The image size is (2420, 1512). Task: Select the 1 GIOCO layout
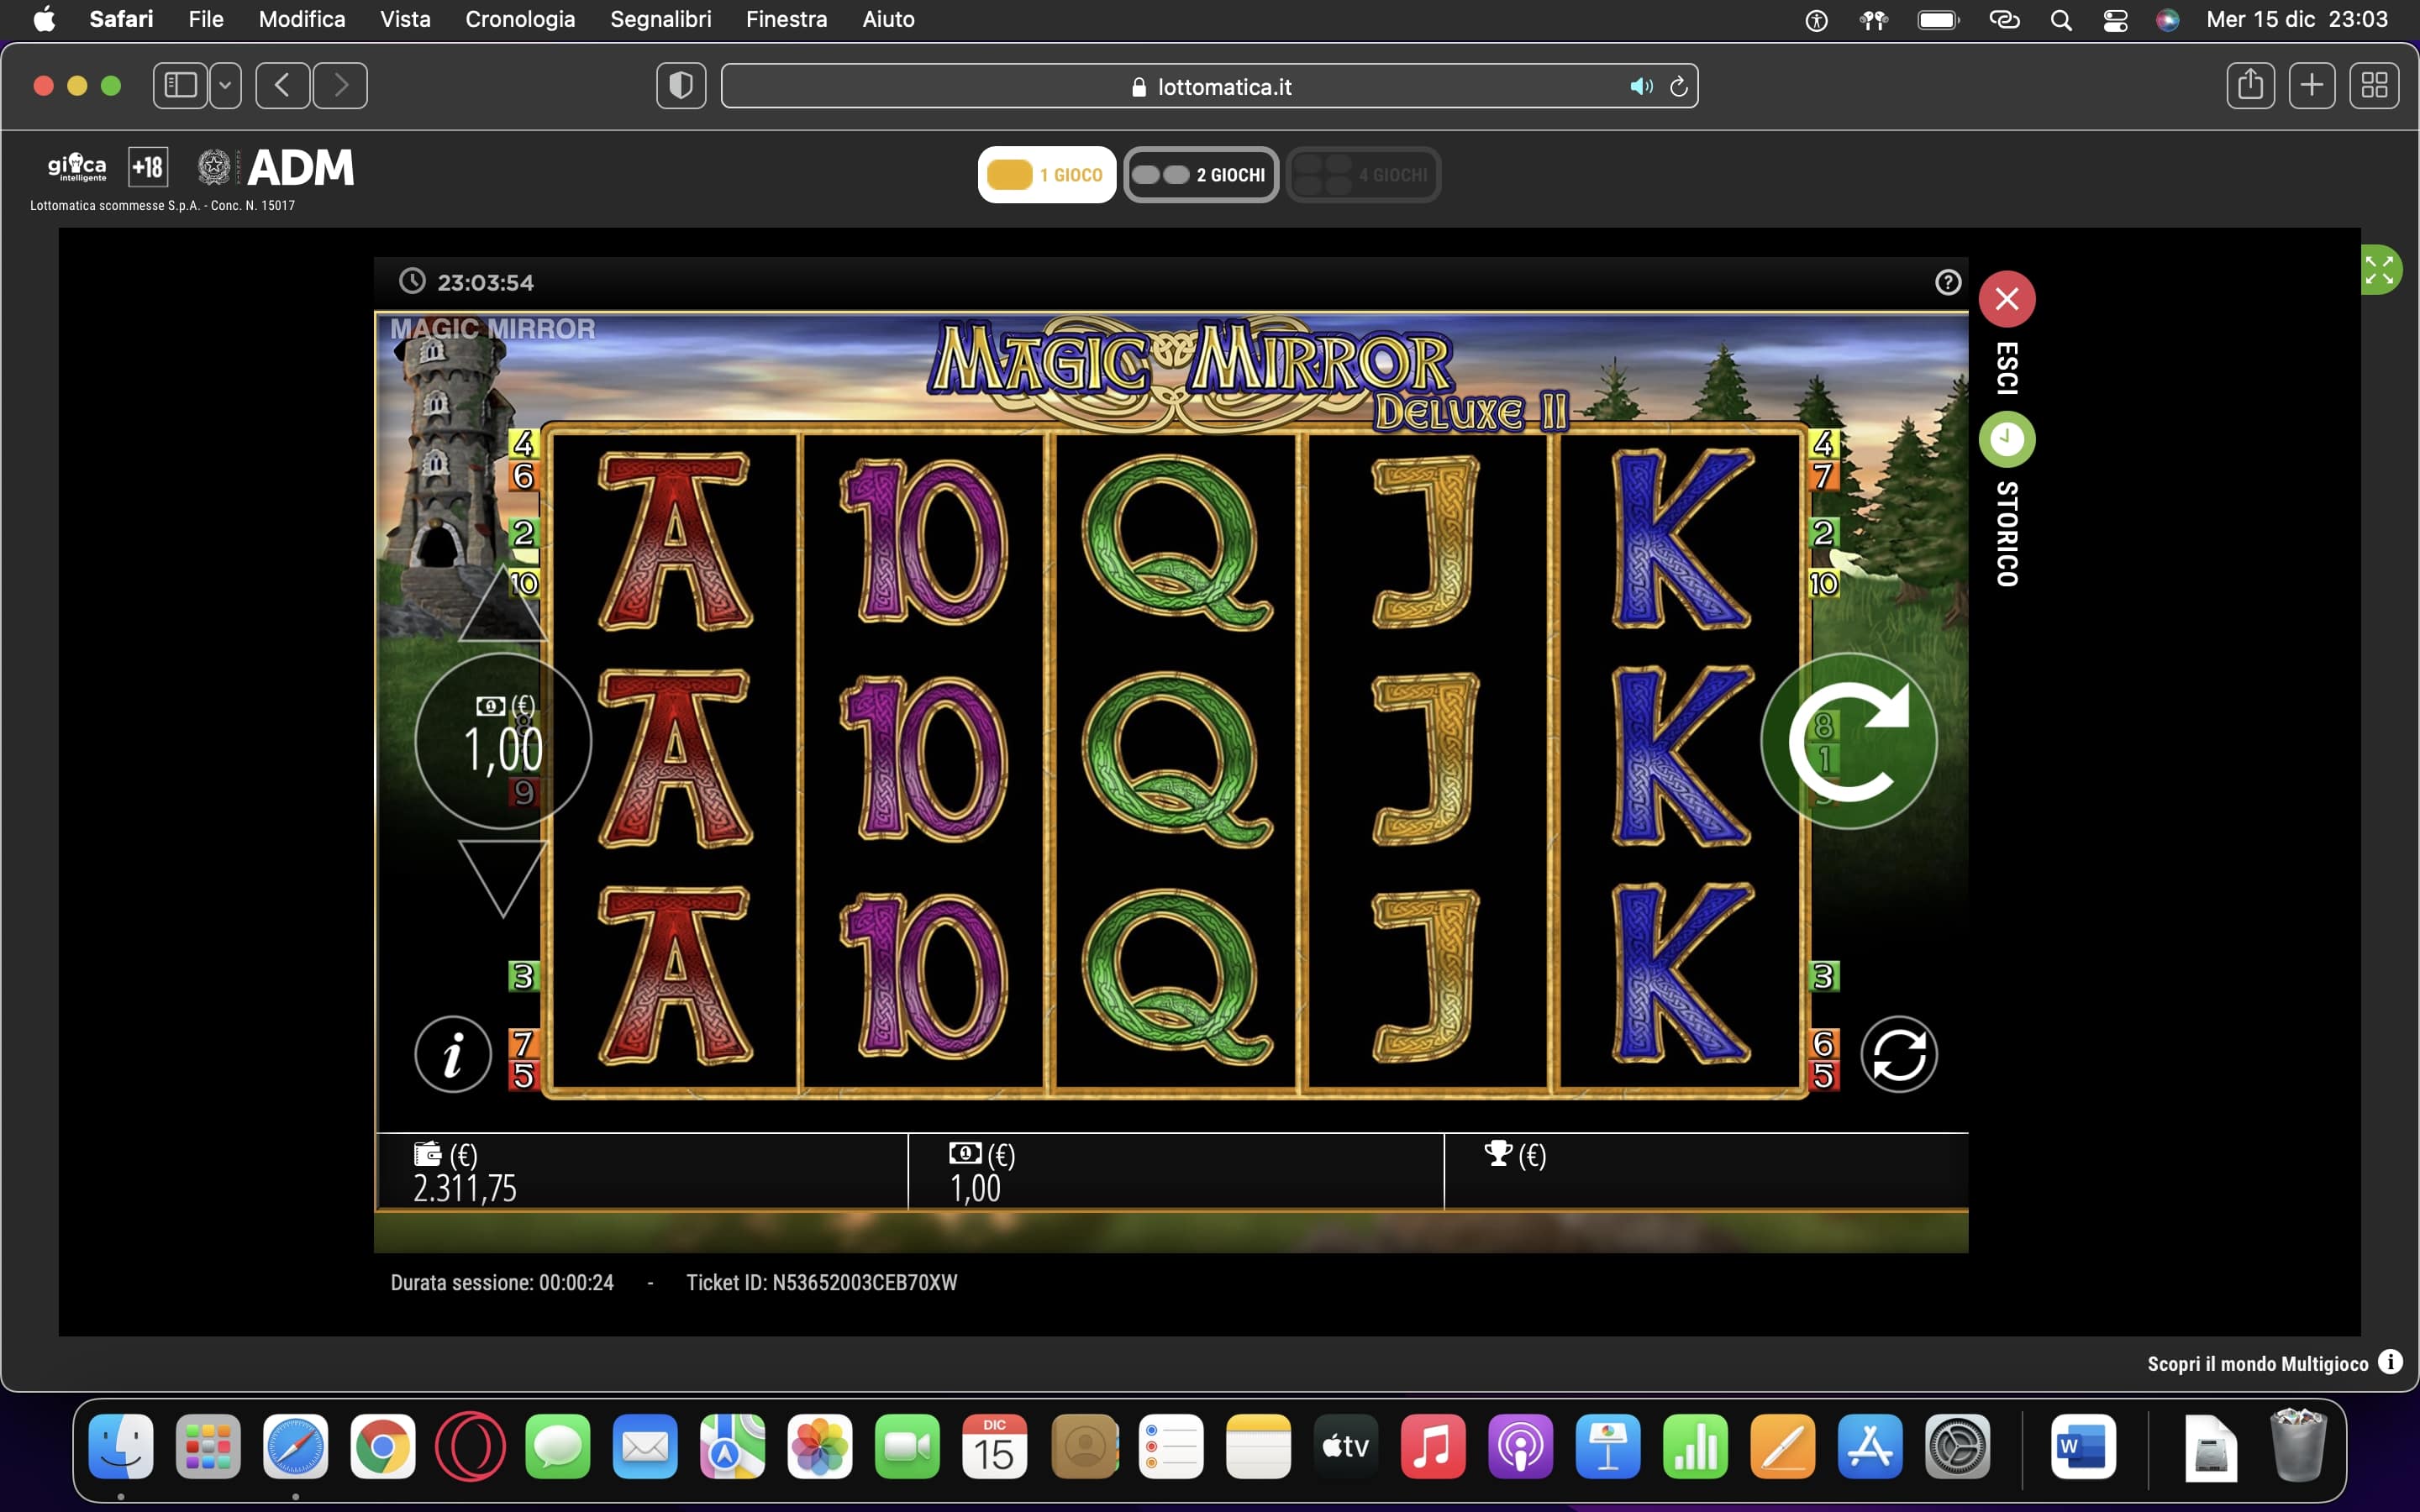1046,175
